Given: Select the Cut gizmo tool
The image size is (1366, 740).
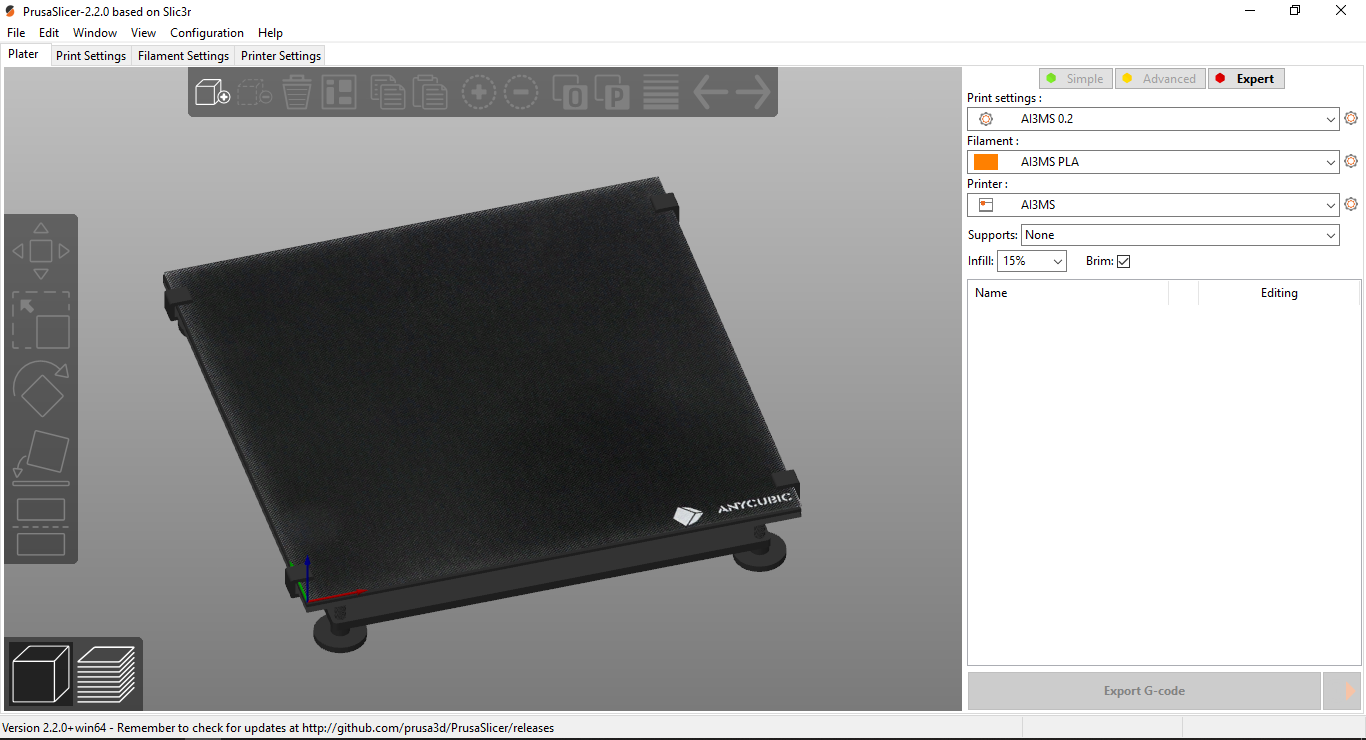Looking at the screenshot, I should 41,527.
